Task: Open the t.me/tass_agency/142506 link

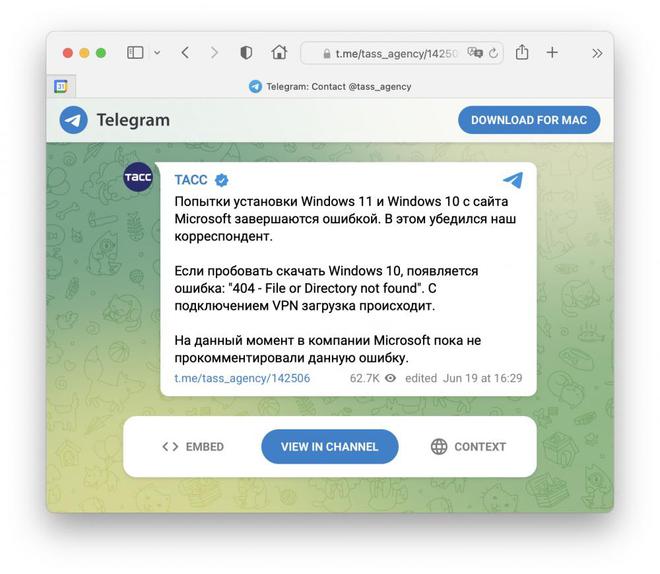Action: [242, 378]
